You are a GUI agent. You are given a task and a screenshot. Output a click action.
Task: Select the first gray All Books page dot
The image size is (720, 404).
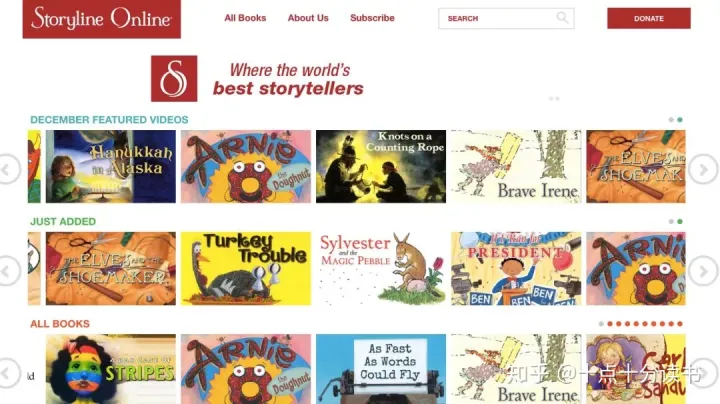[x=601, y=324]
